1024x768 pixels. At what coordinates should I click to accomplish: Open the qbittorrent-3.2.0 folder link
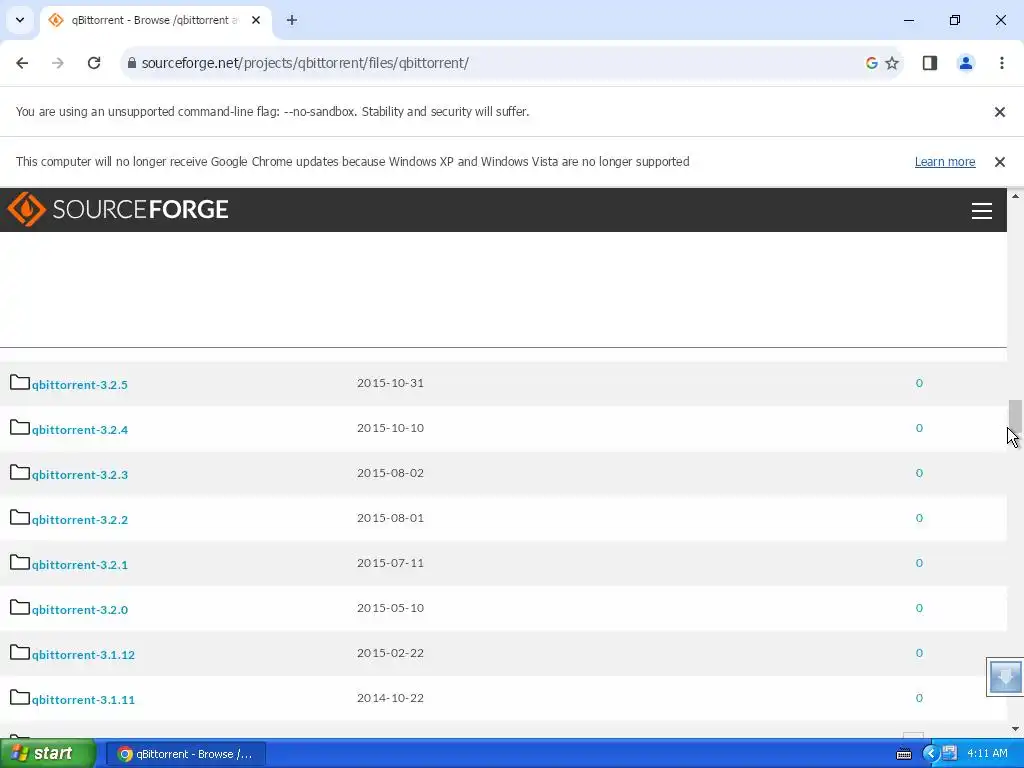coord(80,610)
